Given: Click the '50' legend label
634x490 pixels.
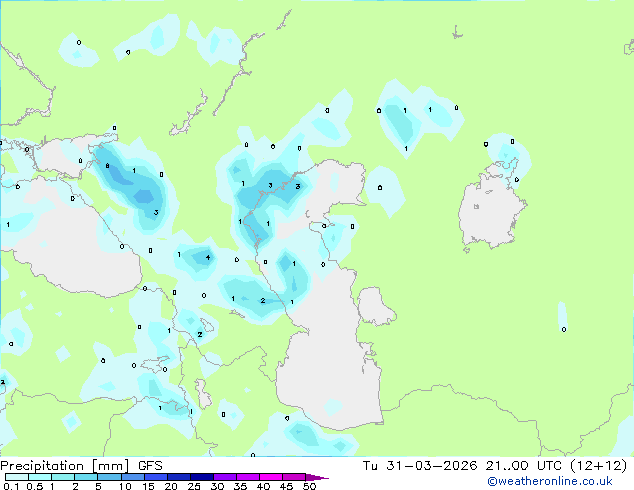Looking at the screenshot, I should pyautogui.click(x=309, y=486).
